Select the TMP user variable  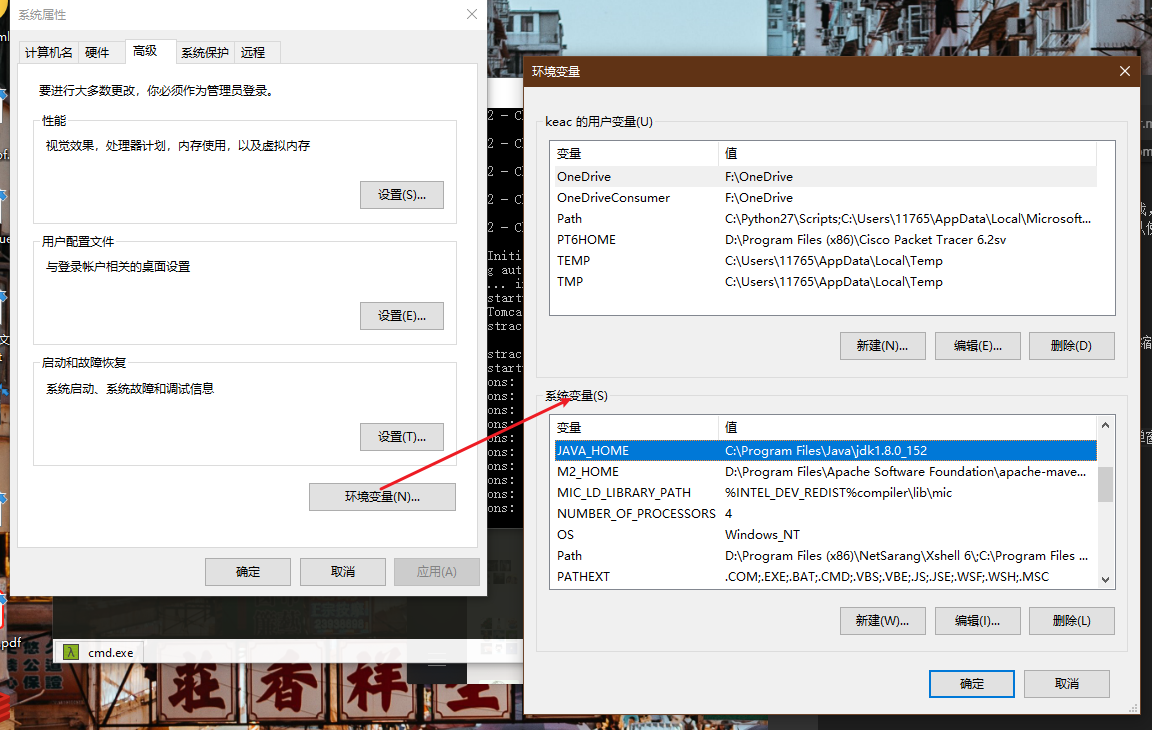click(825, 282)
